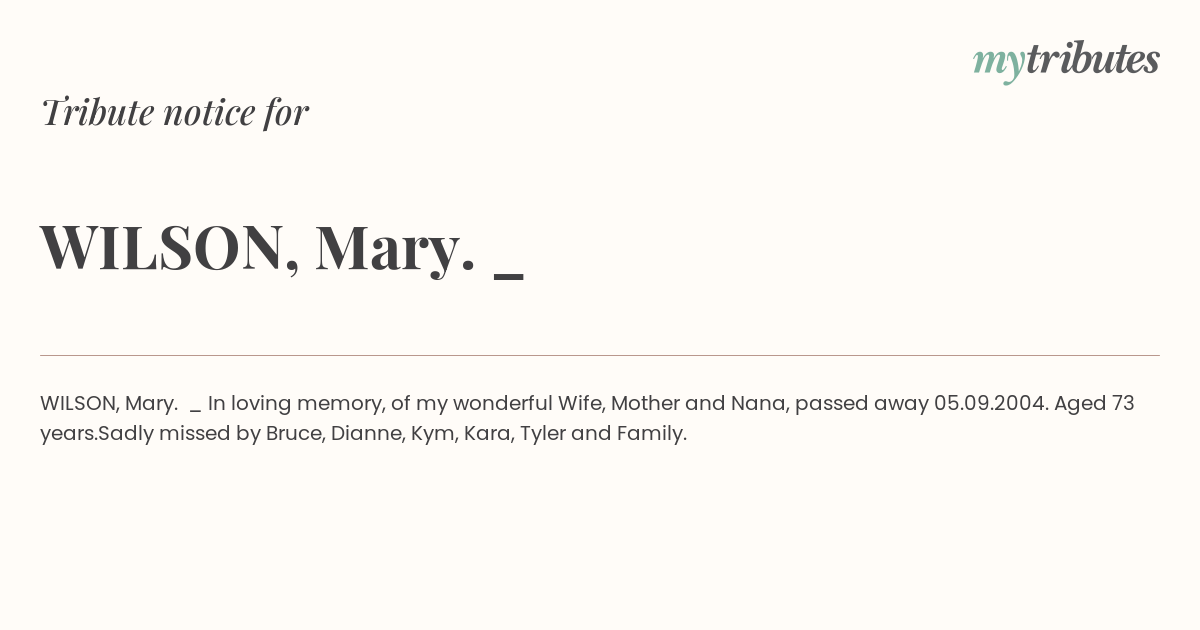Click the name Kara in the notice

(x=487, y=434)
